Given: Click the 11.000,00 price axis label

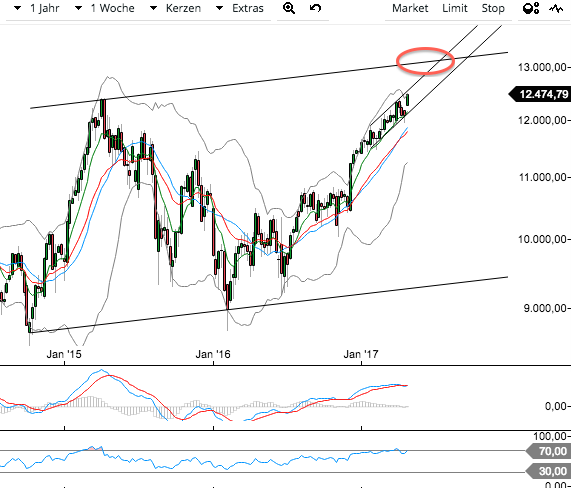Looking at the screenshot, I should [542, 177].
